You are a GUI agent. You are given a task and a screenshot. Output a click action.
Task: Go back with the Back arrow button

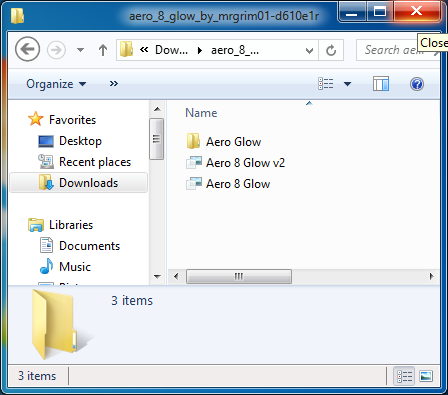point(27,50)
